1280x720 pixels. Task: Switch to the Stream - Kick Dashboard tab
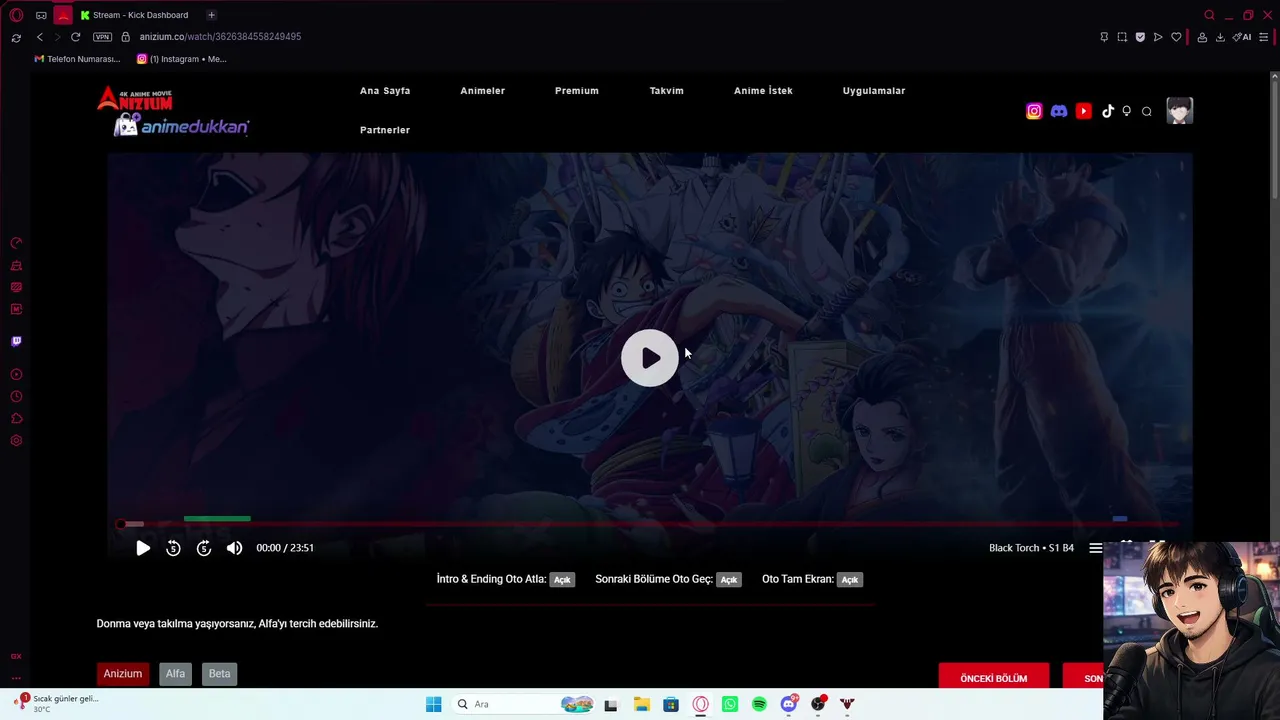[139, 15]
